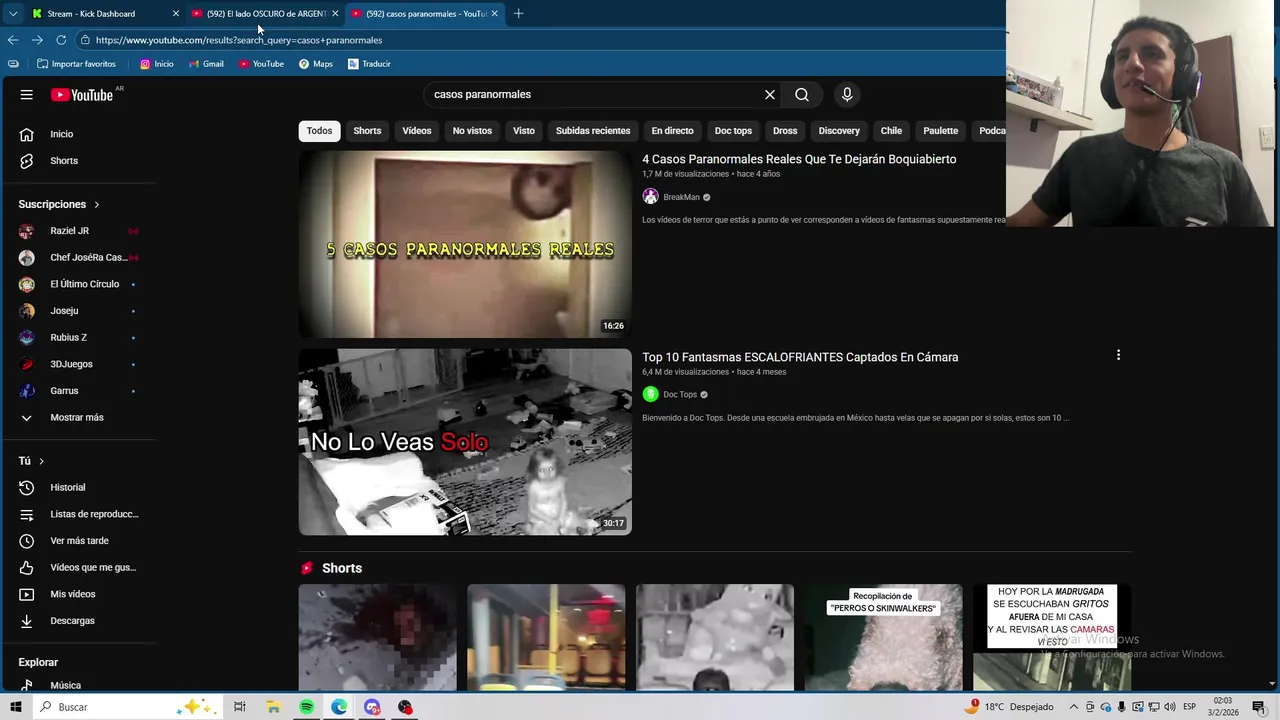Open Top 10 Fantasmas ESCALOFRIANTES video title

pos(800,357)
